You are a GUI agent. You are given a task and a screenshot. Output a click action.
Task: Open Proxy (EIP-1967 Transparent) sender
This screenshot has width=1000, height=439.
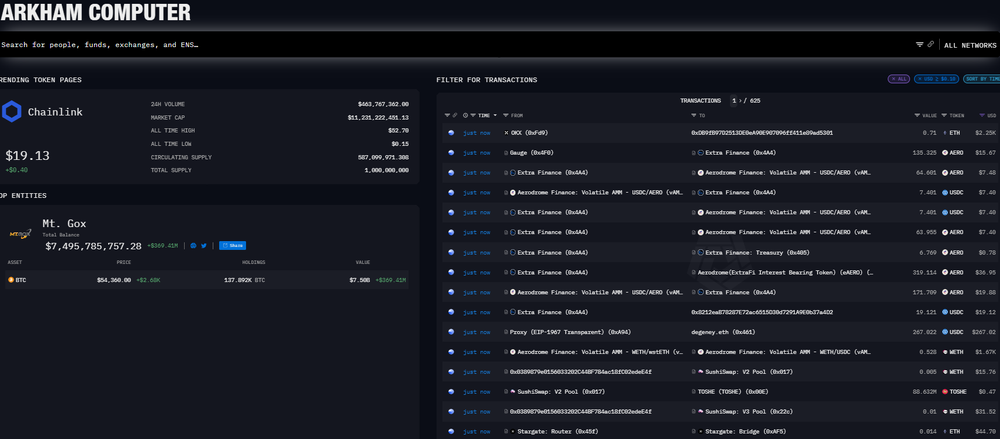(x=571, y=332)
